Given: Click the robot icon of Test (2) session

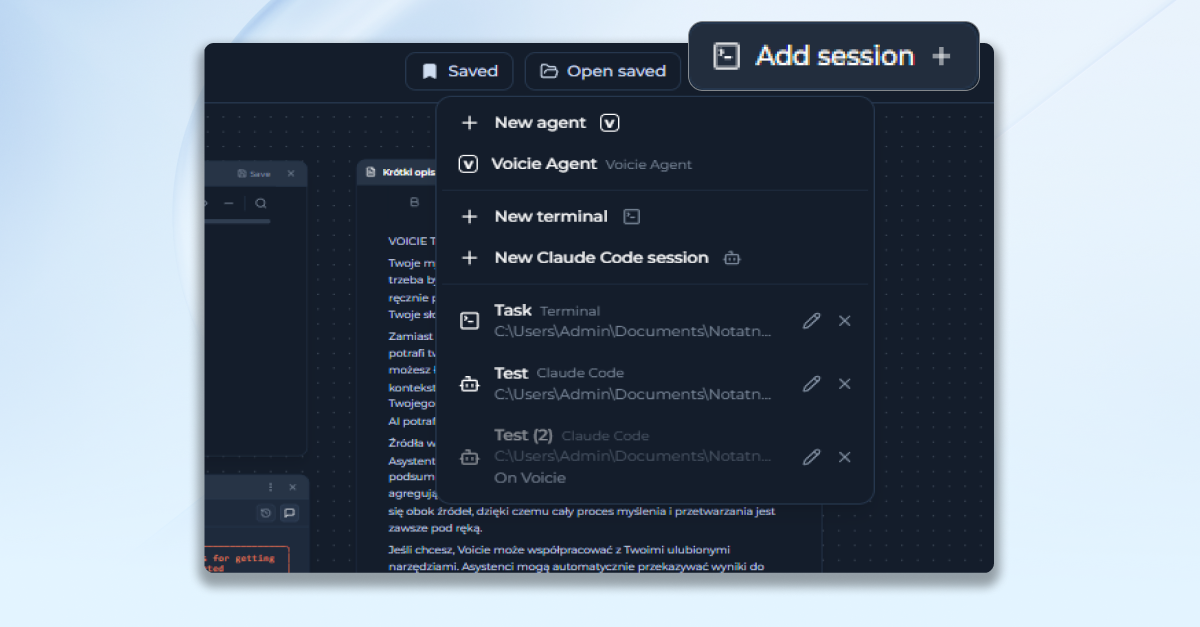Looking at the screenshot, I should tap(469, 457).
